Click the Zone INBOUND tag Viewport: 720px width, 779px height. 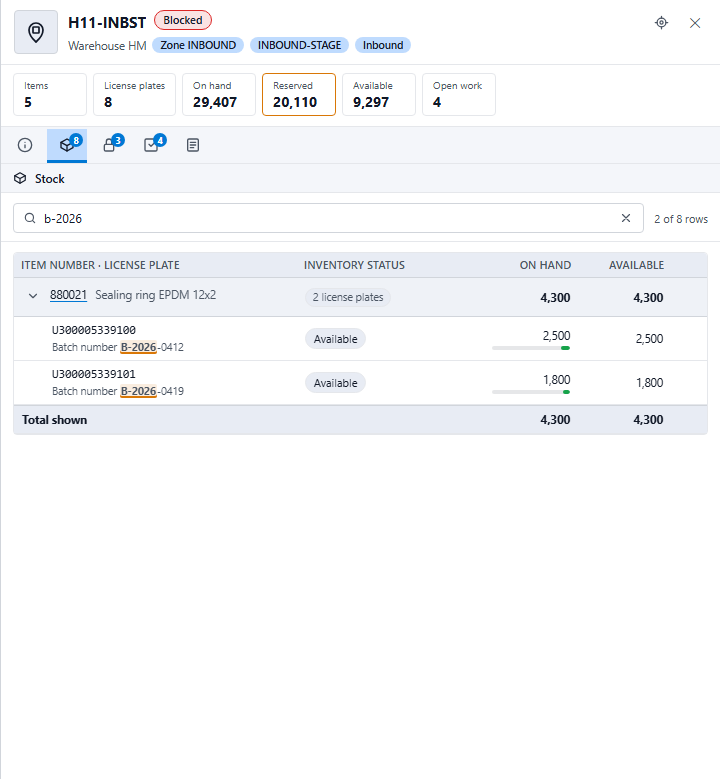[198, 45]
